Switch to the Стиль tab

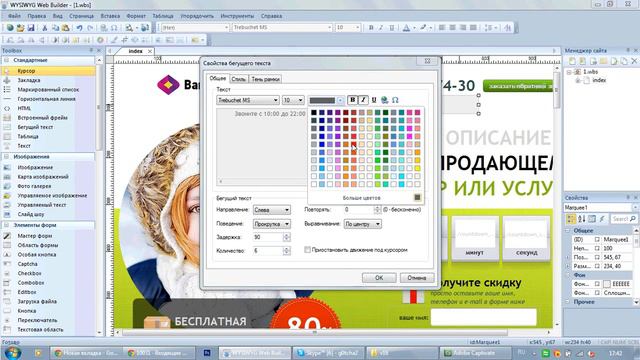pos(239,79)
